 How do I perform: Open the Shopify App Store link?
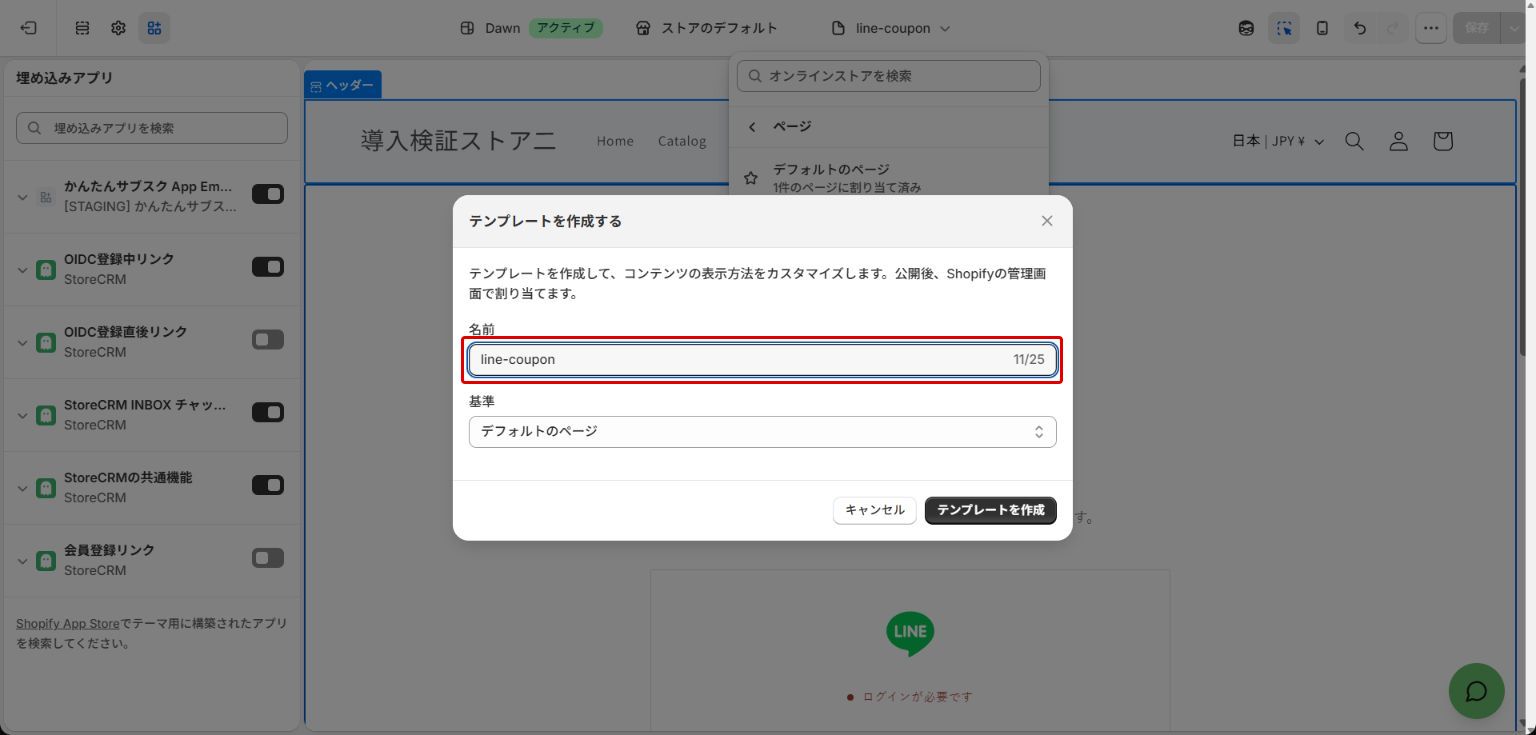point(68,623)
